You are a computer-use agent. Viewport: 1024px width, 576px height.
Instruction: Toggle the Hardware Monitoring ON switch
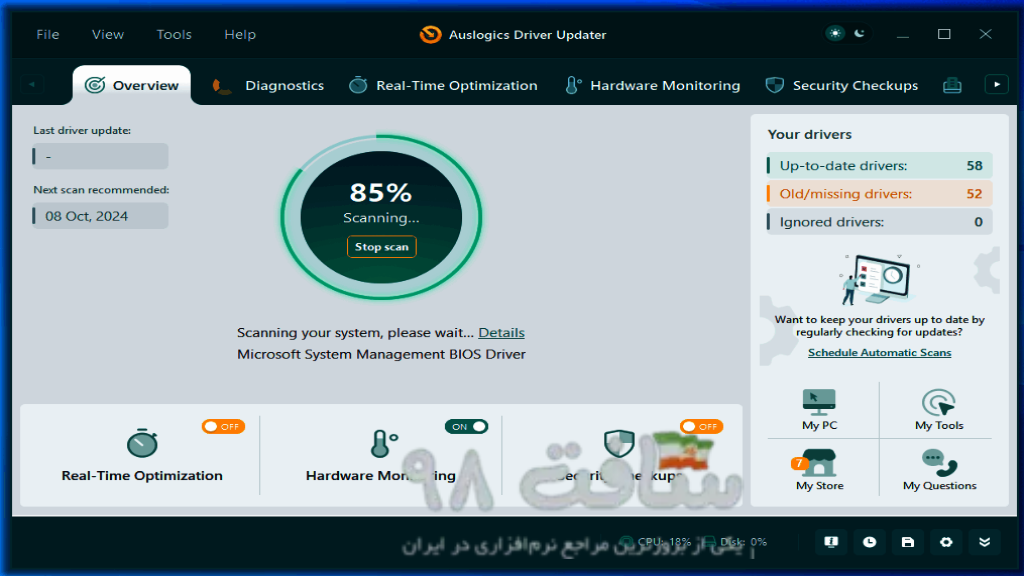tap(466, 426)
